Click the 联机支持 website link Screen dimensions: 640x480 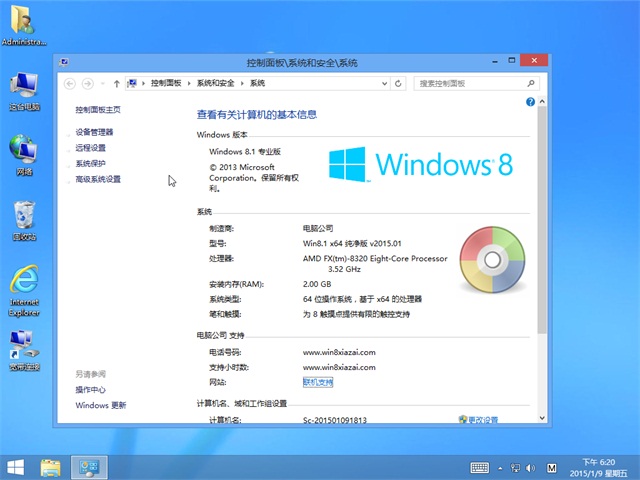pos(317,382)
